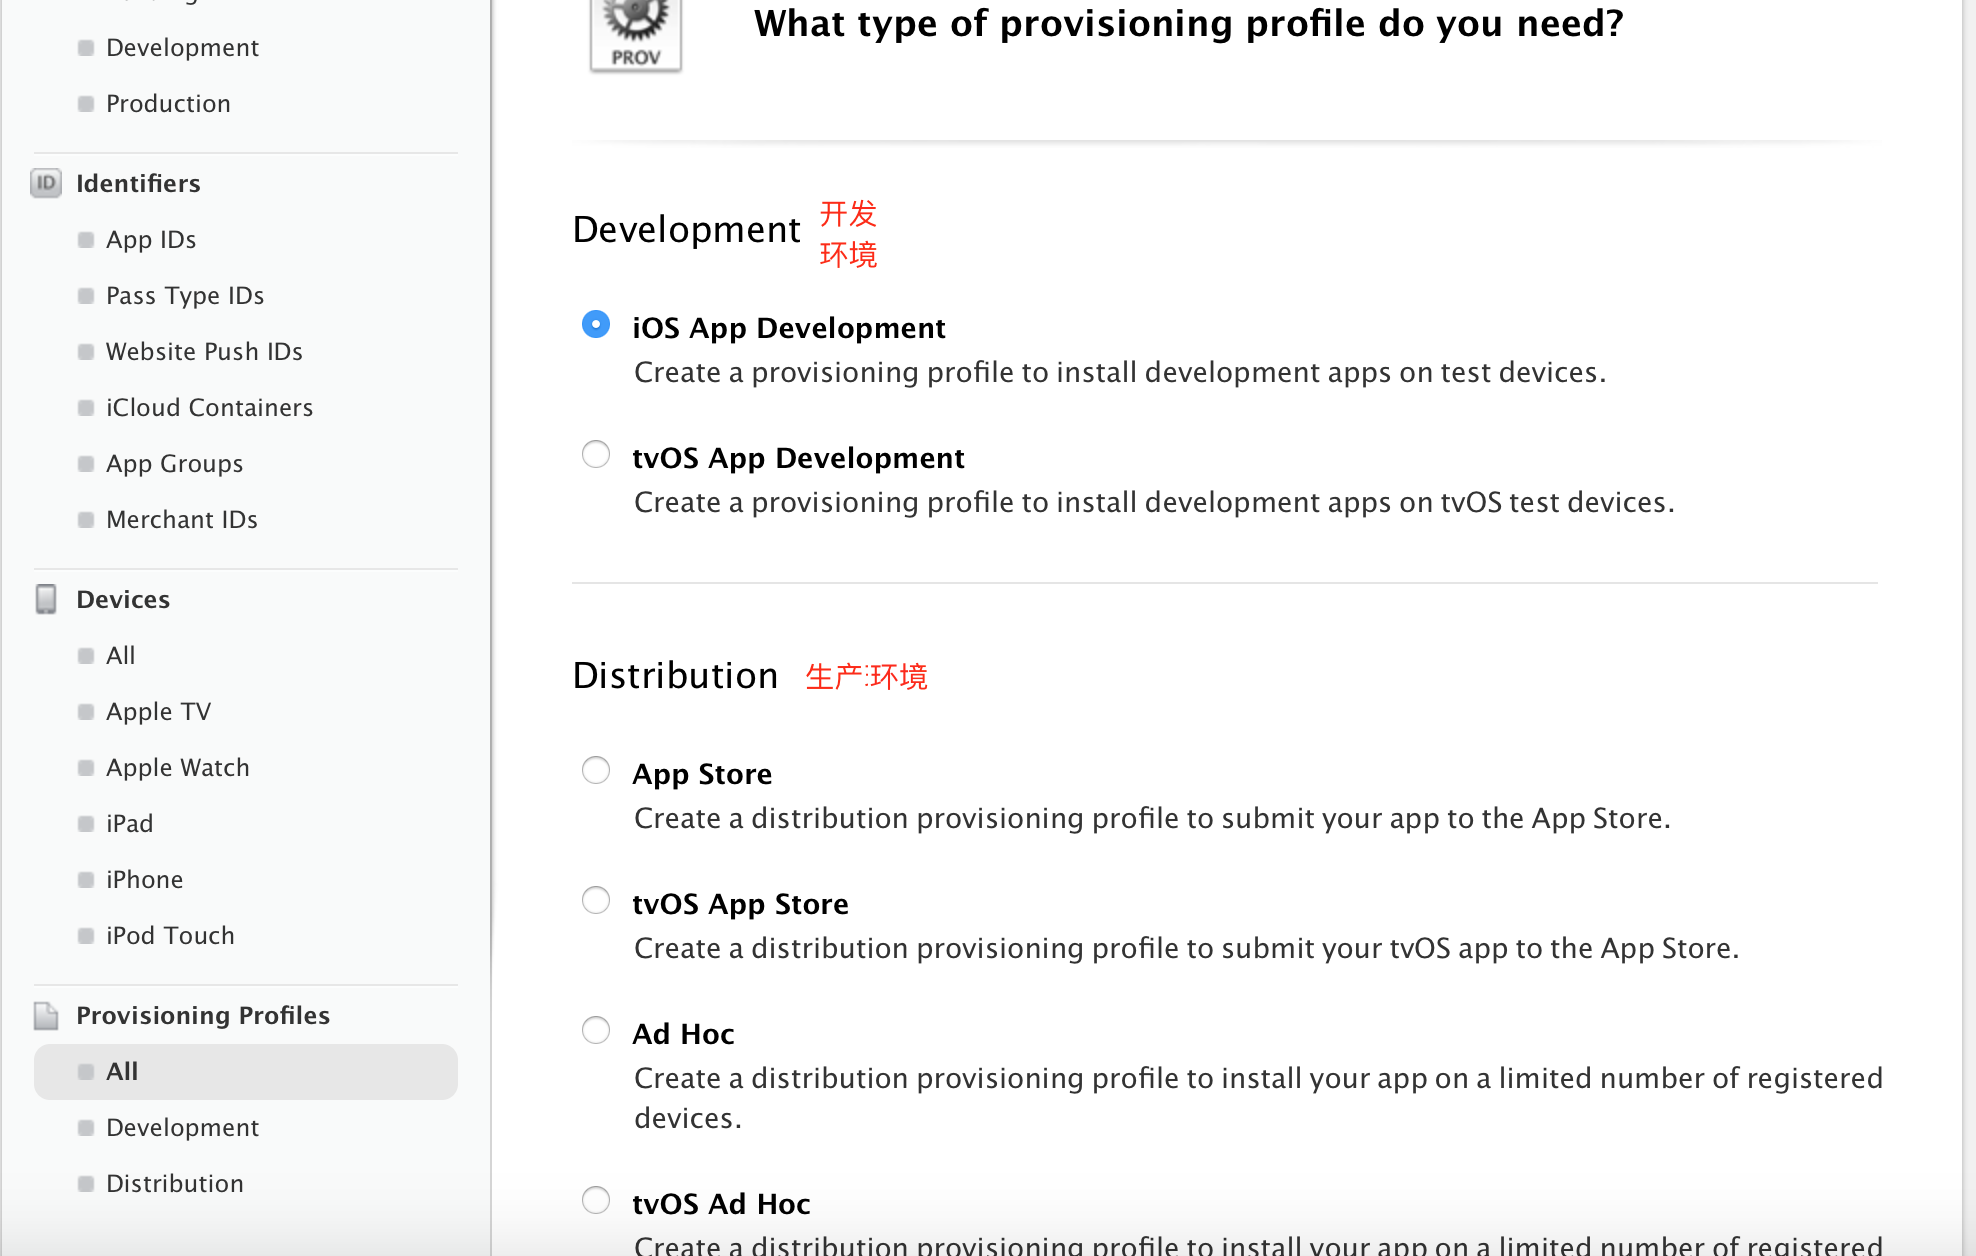The width and height of the screenshot is (1976, 1256).
Task: Click the Devices section icon
Action: point(46,599)
